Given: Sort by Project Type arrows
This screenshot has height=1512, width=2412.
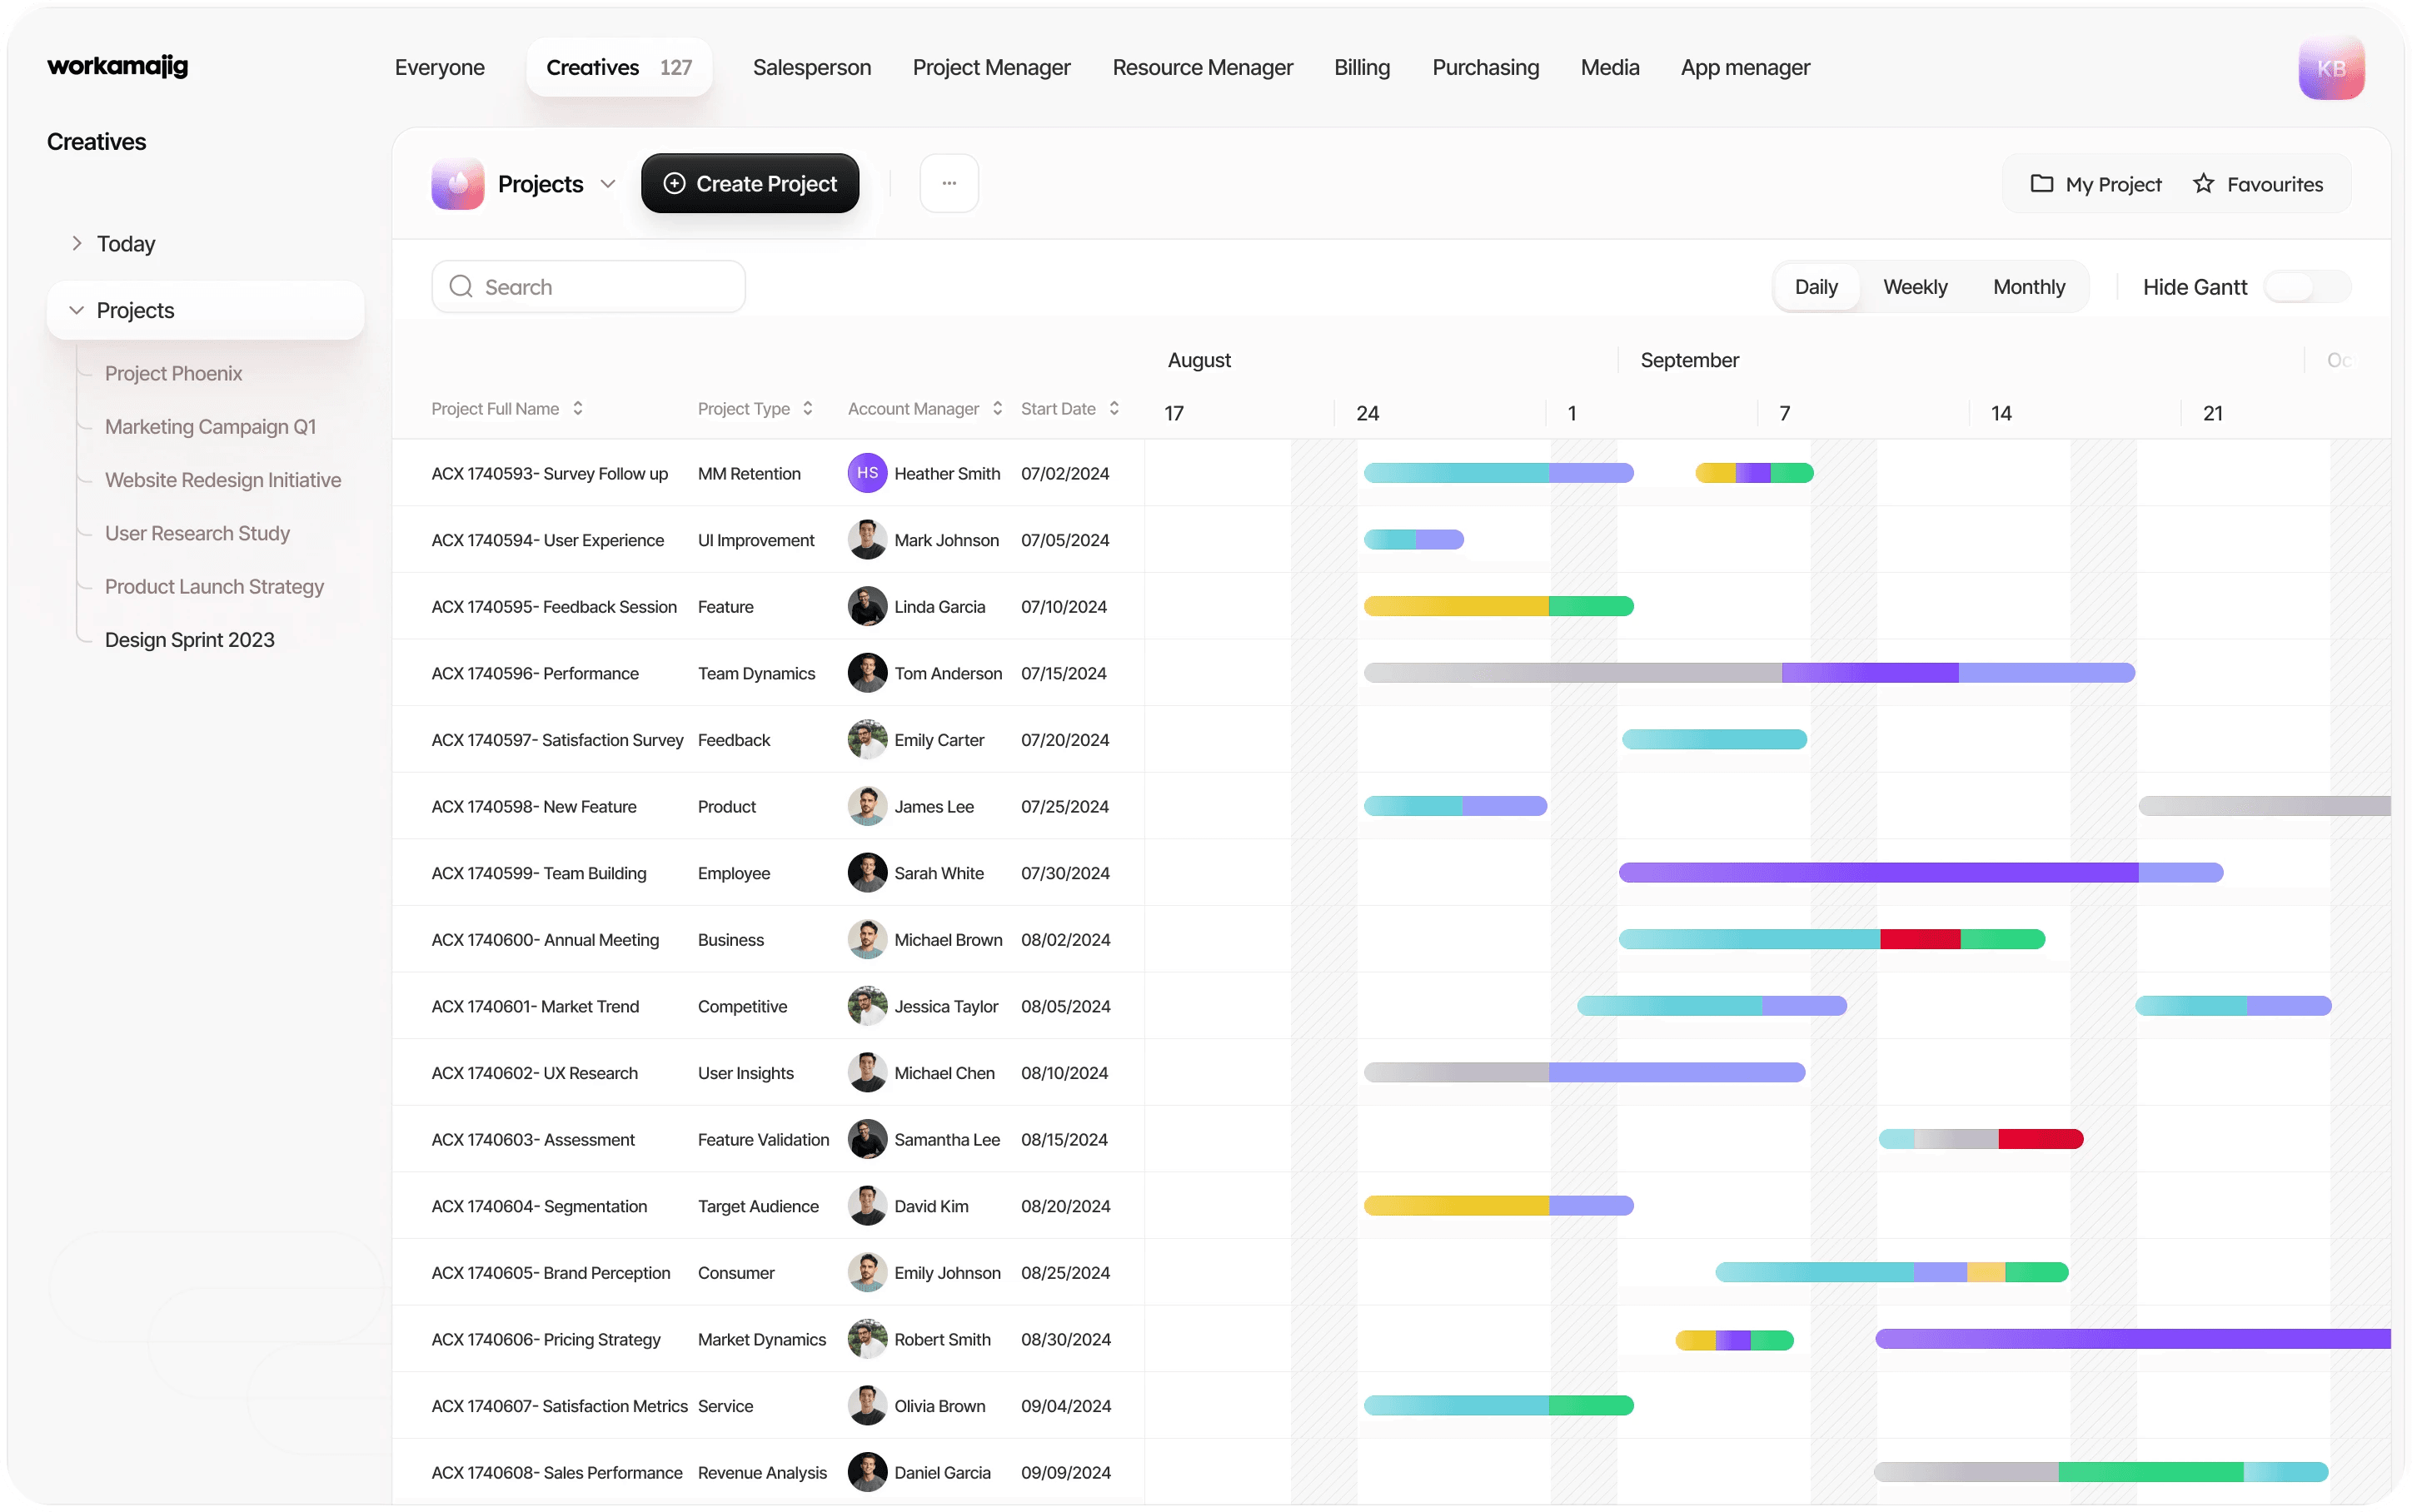Looking at the screenshot, I should [807, 408].
